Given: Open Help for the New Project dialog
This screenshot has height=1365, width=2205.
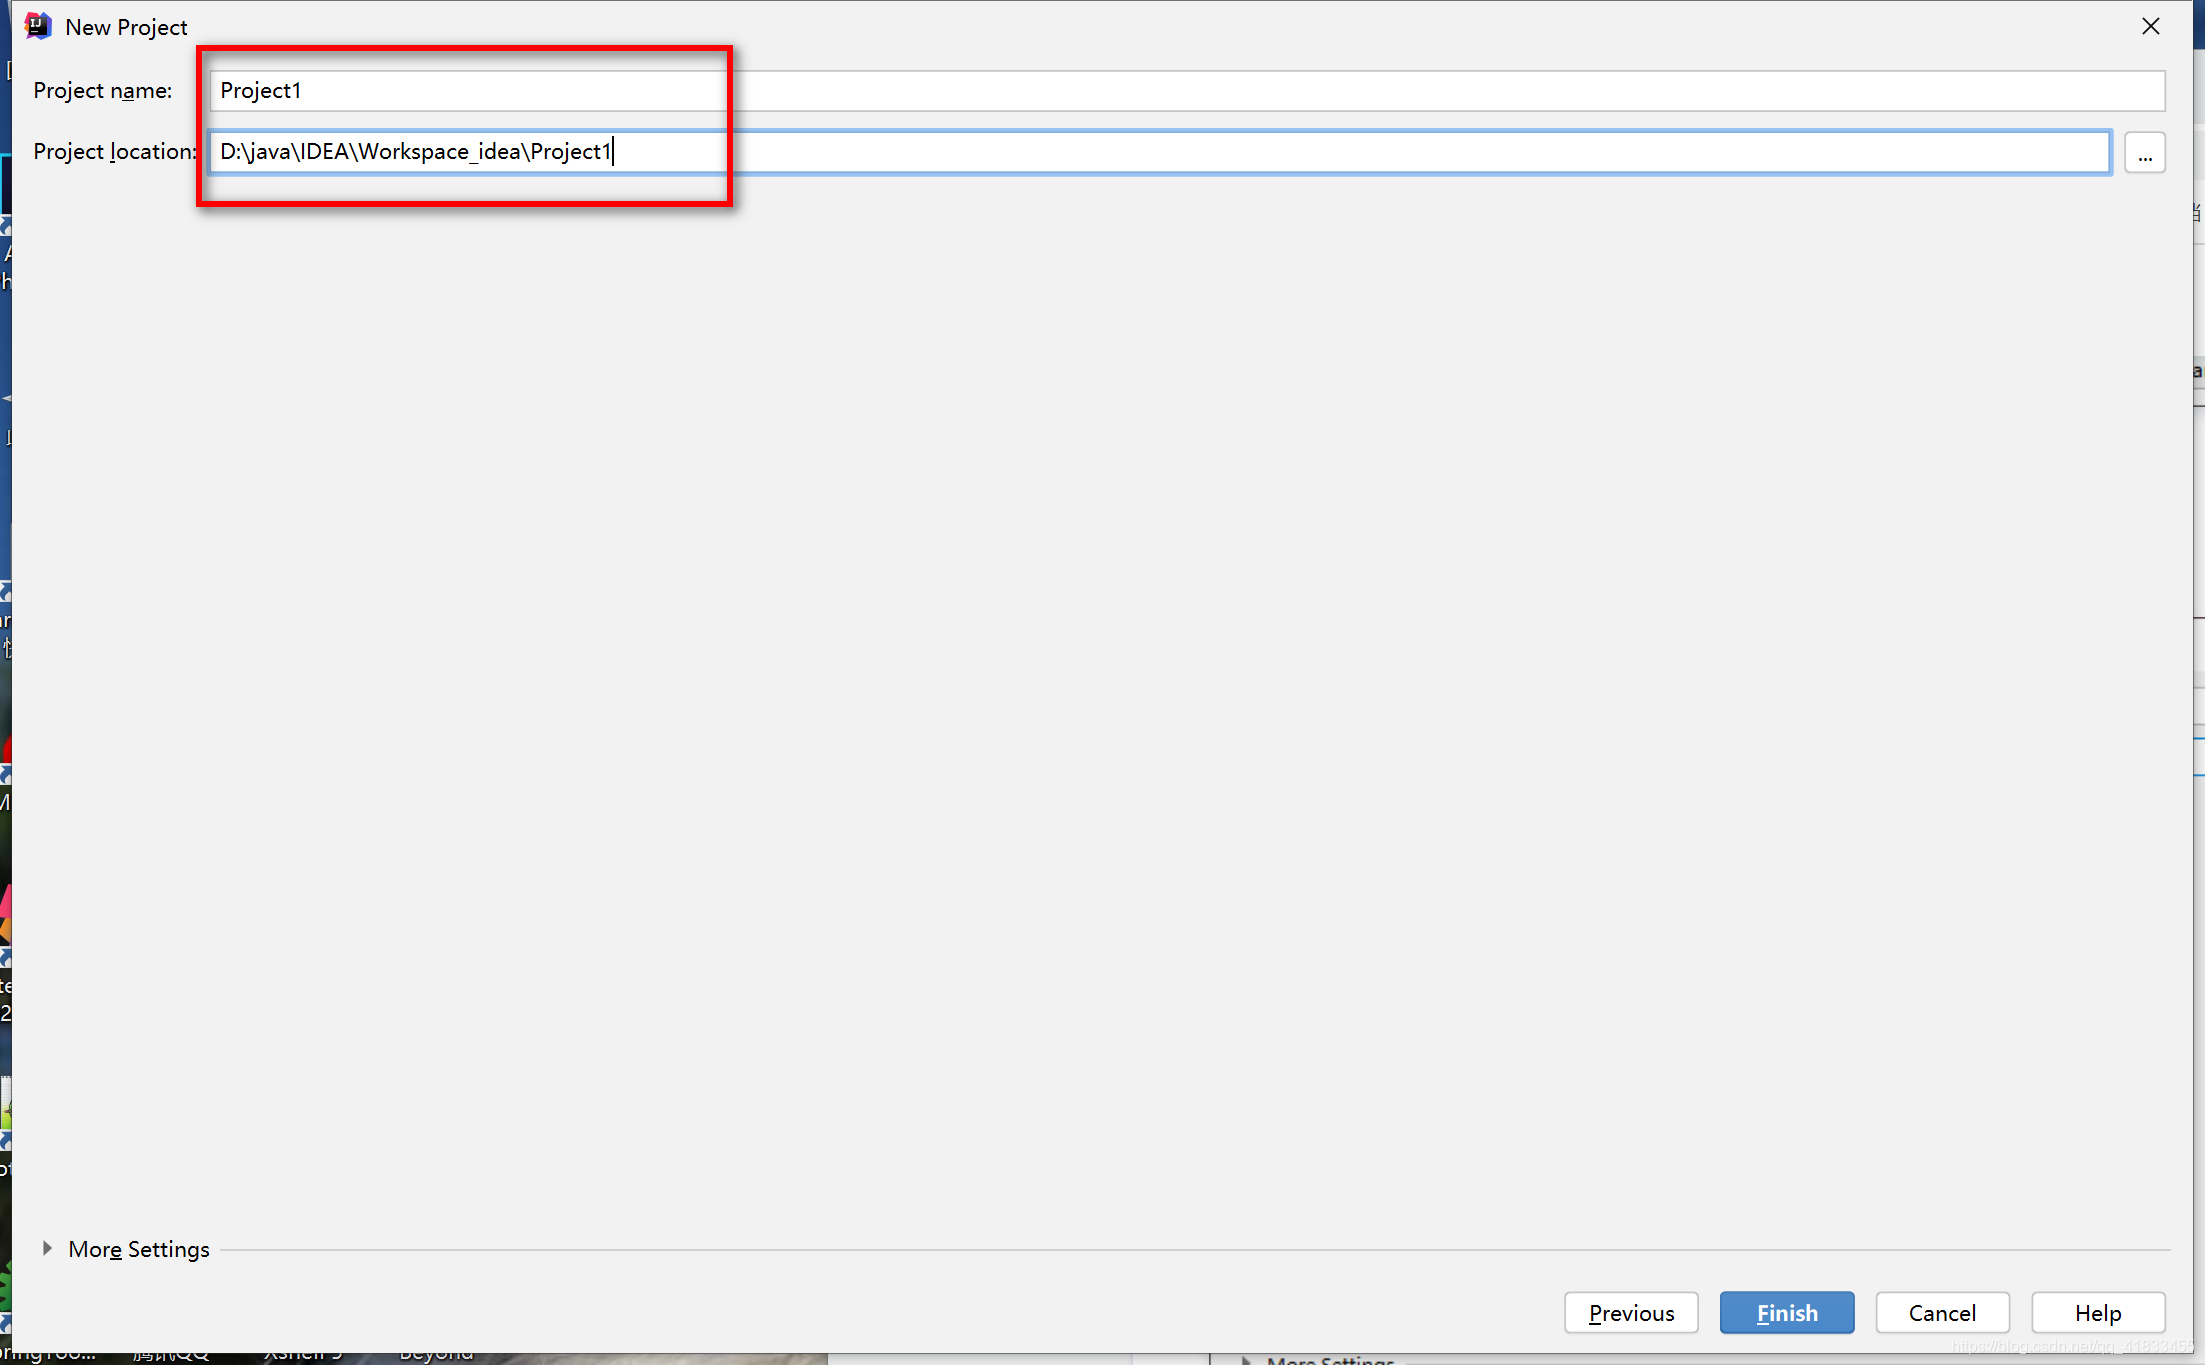Looking at the screenshot, I should coord(2098,1312).
